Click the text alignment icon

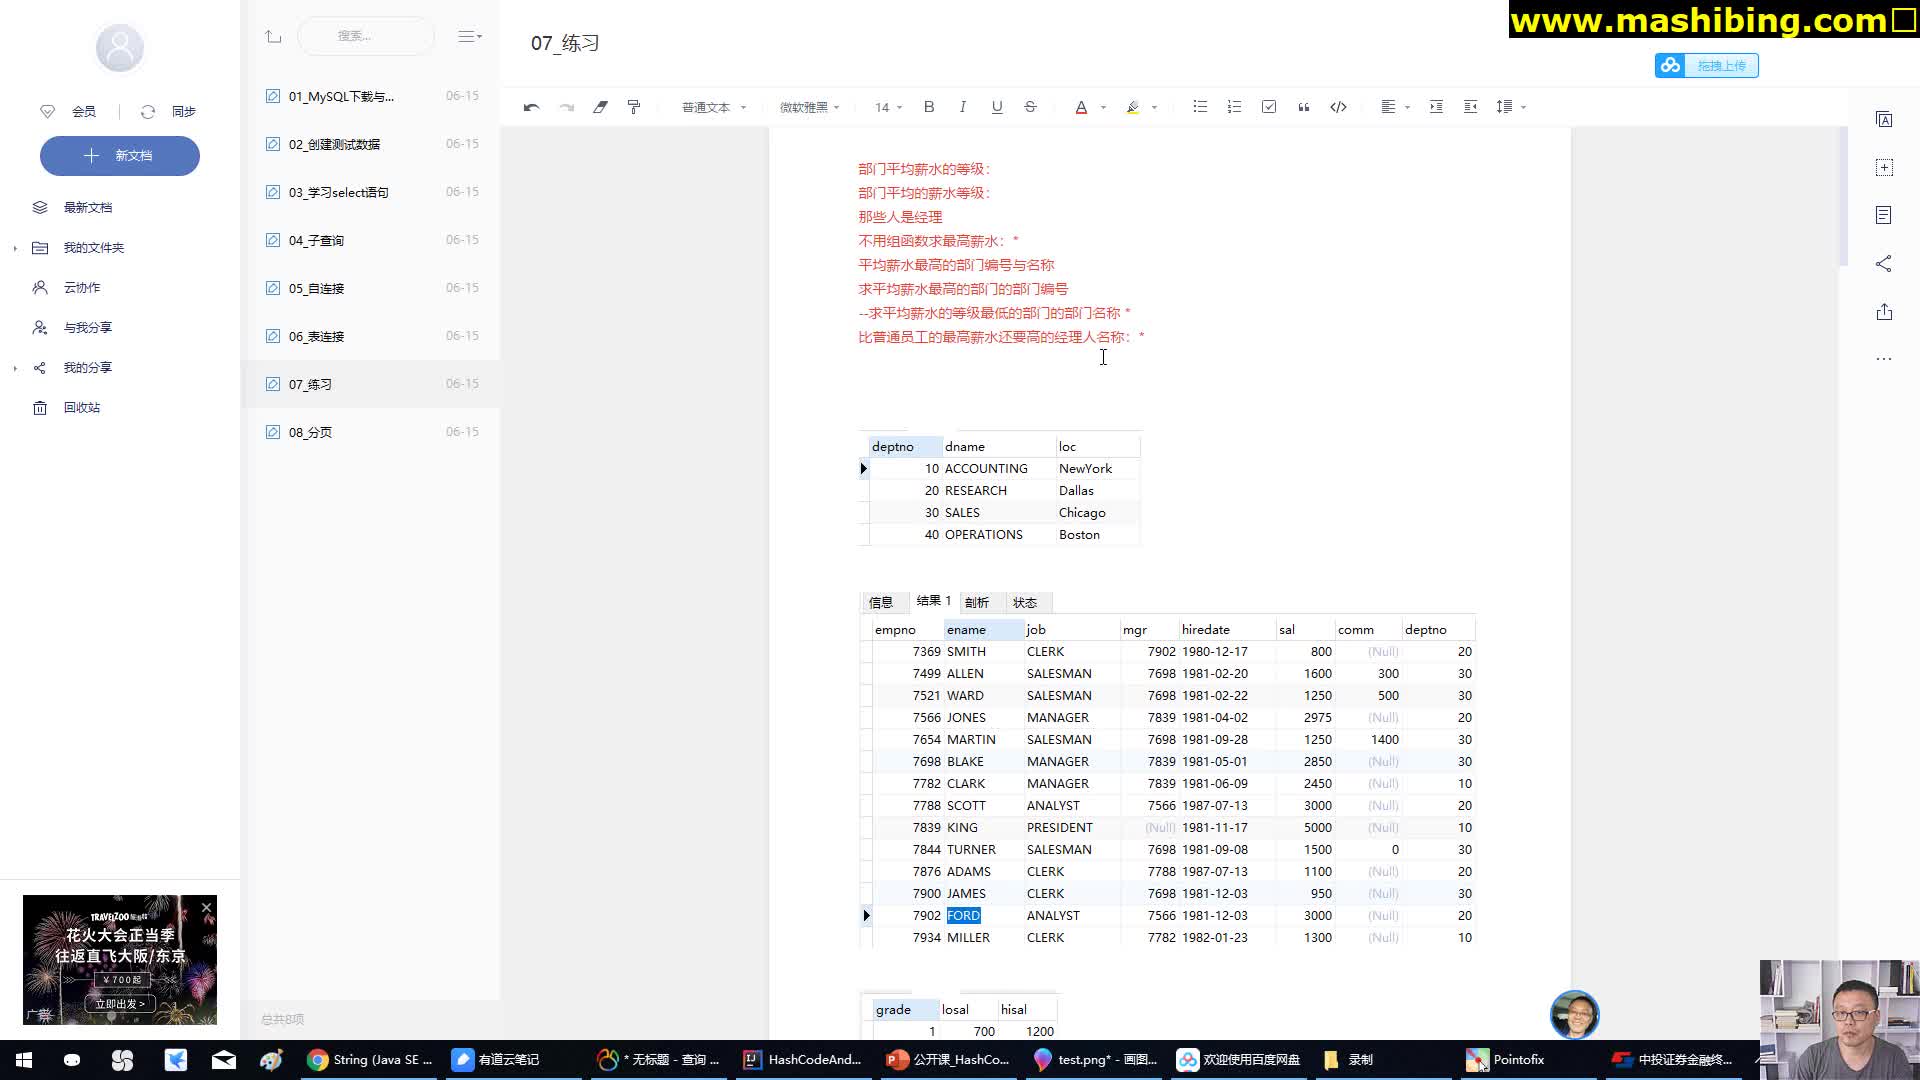click(1388, 107)
